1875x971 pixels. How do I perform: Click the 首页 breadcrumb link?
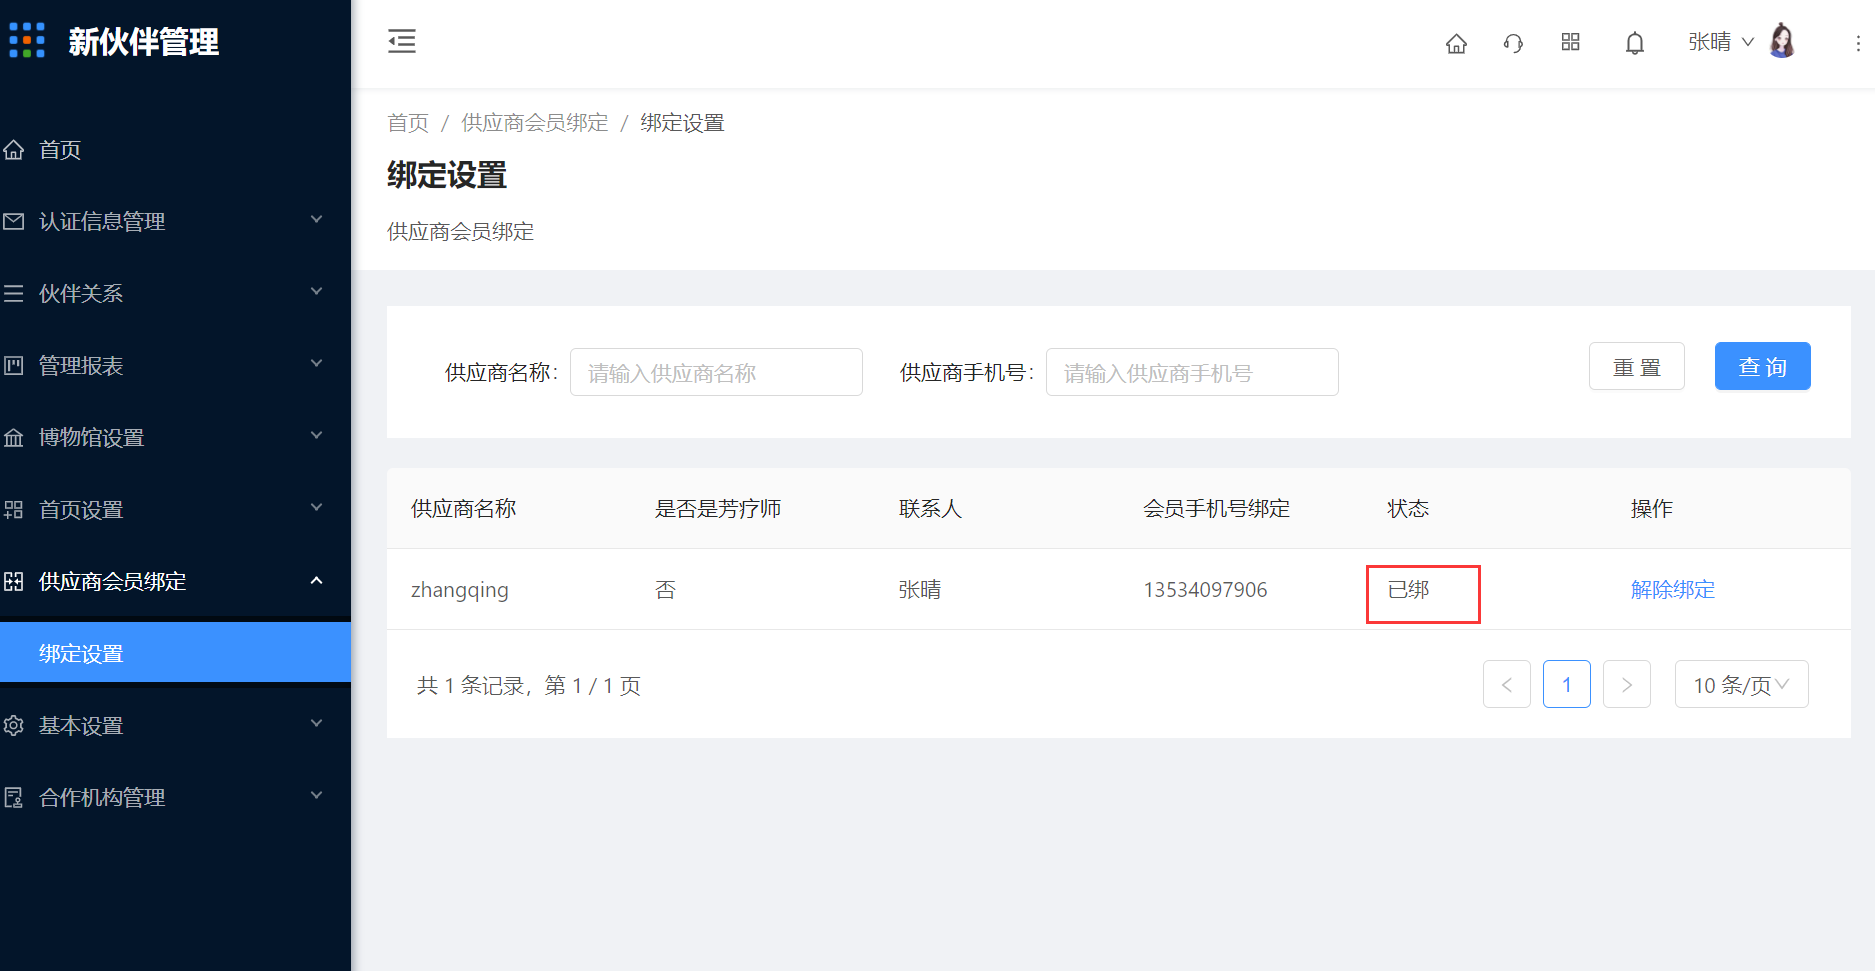tap(408, 123)
